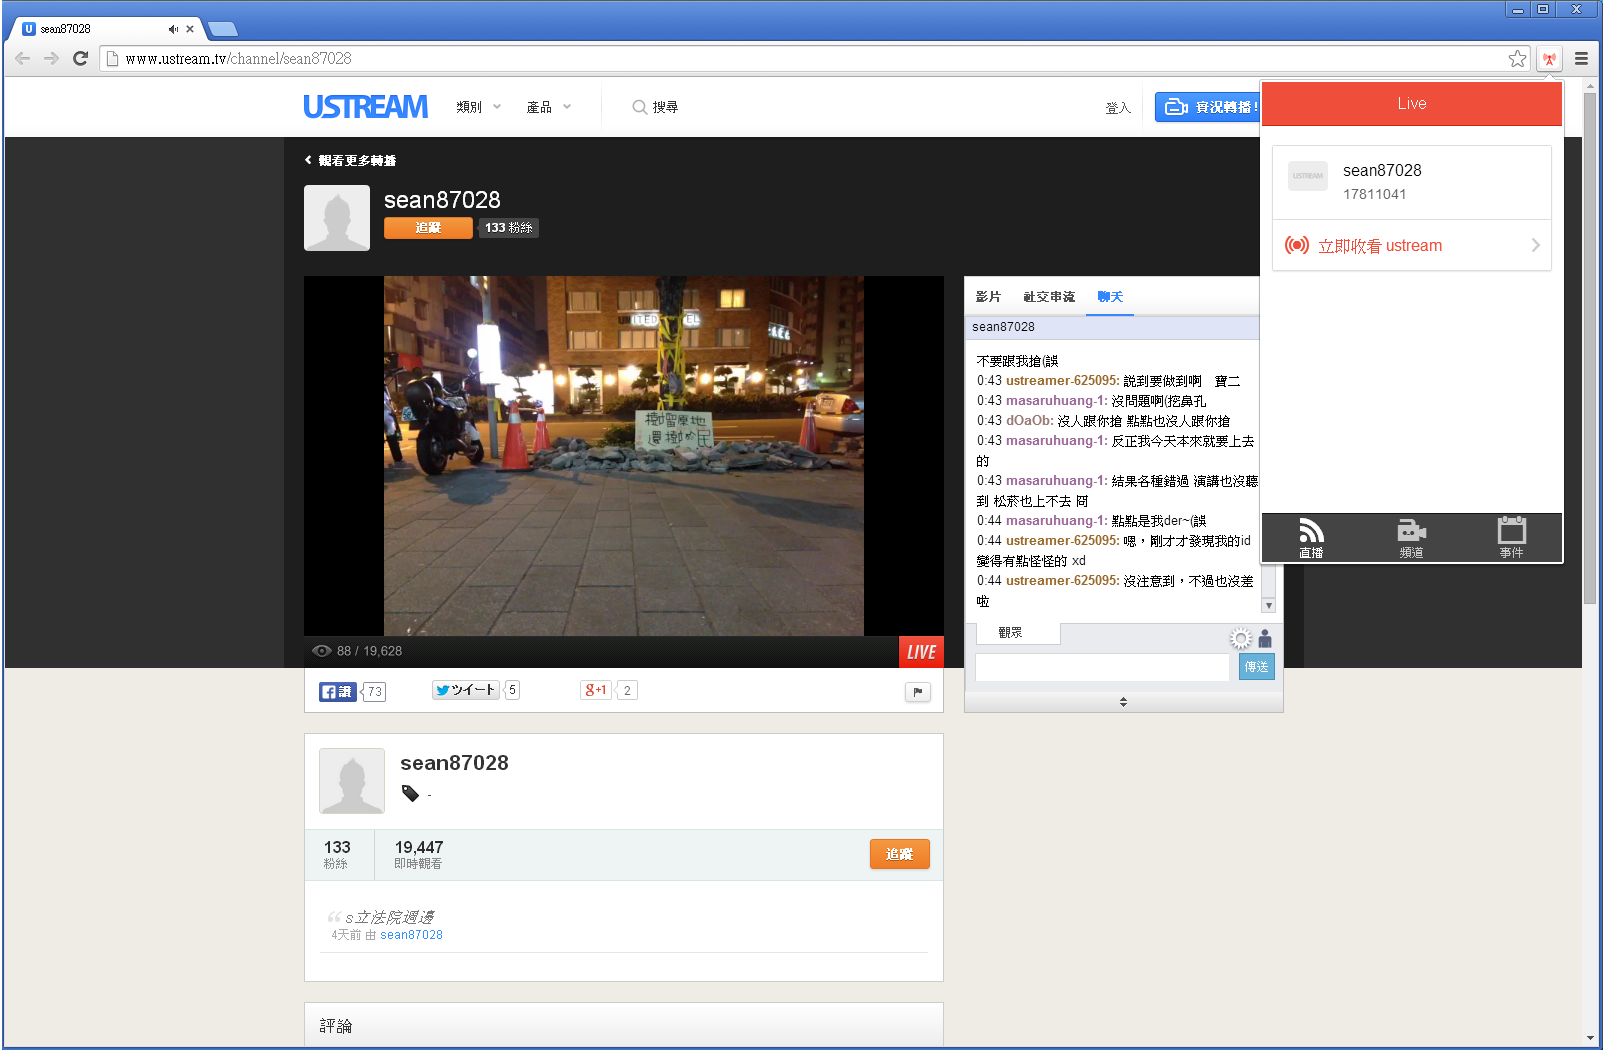Open the 頻道 camera icon in popup
Screen dimensions: 1603x1051
pos(1411,538)
